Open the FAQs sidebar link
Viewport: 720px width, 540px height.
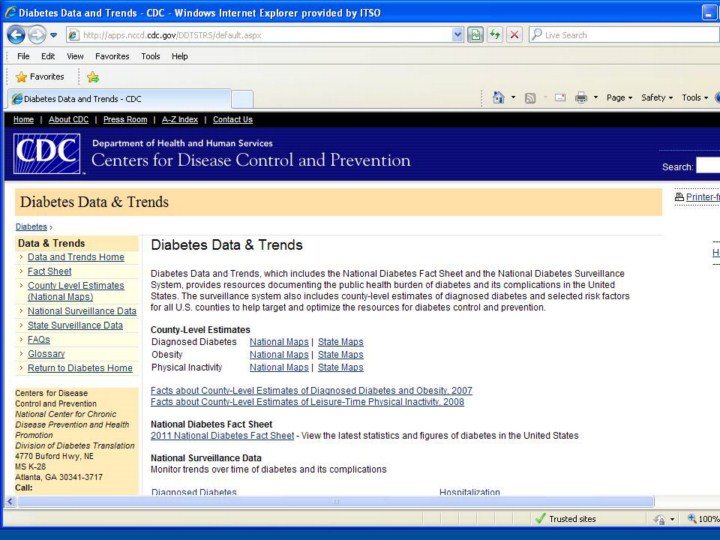[39, 340]
